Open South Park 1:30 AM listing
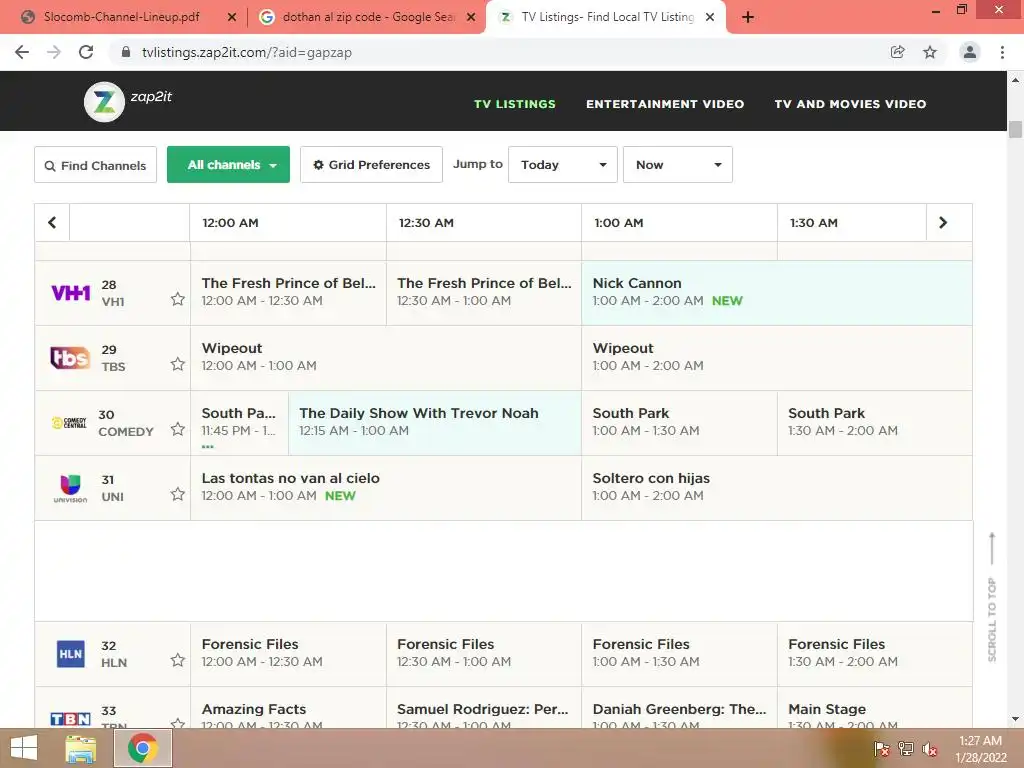 click(x=874, y=423)
